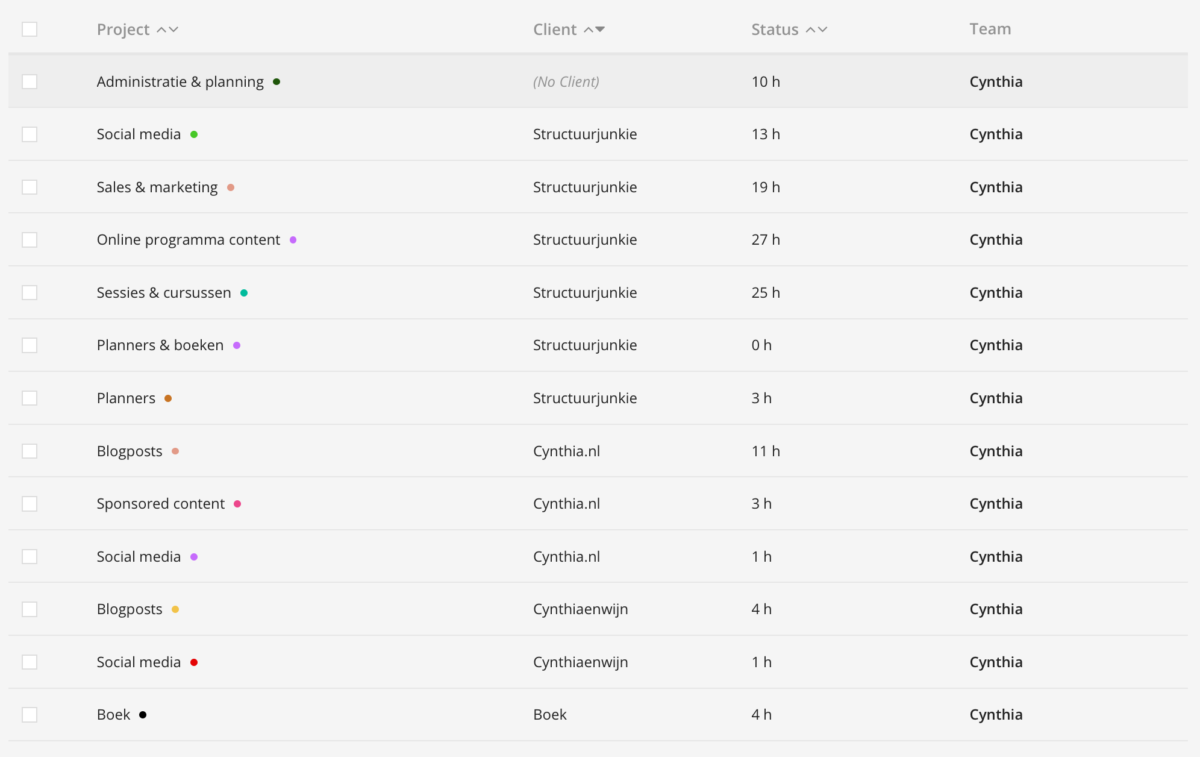Sort the list by Client column arrows
This screenshot has width=1200, height=757.
(x=594, y=30)
